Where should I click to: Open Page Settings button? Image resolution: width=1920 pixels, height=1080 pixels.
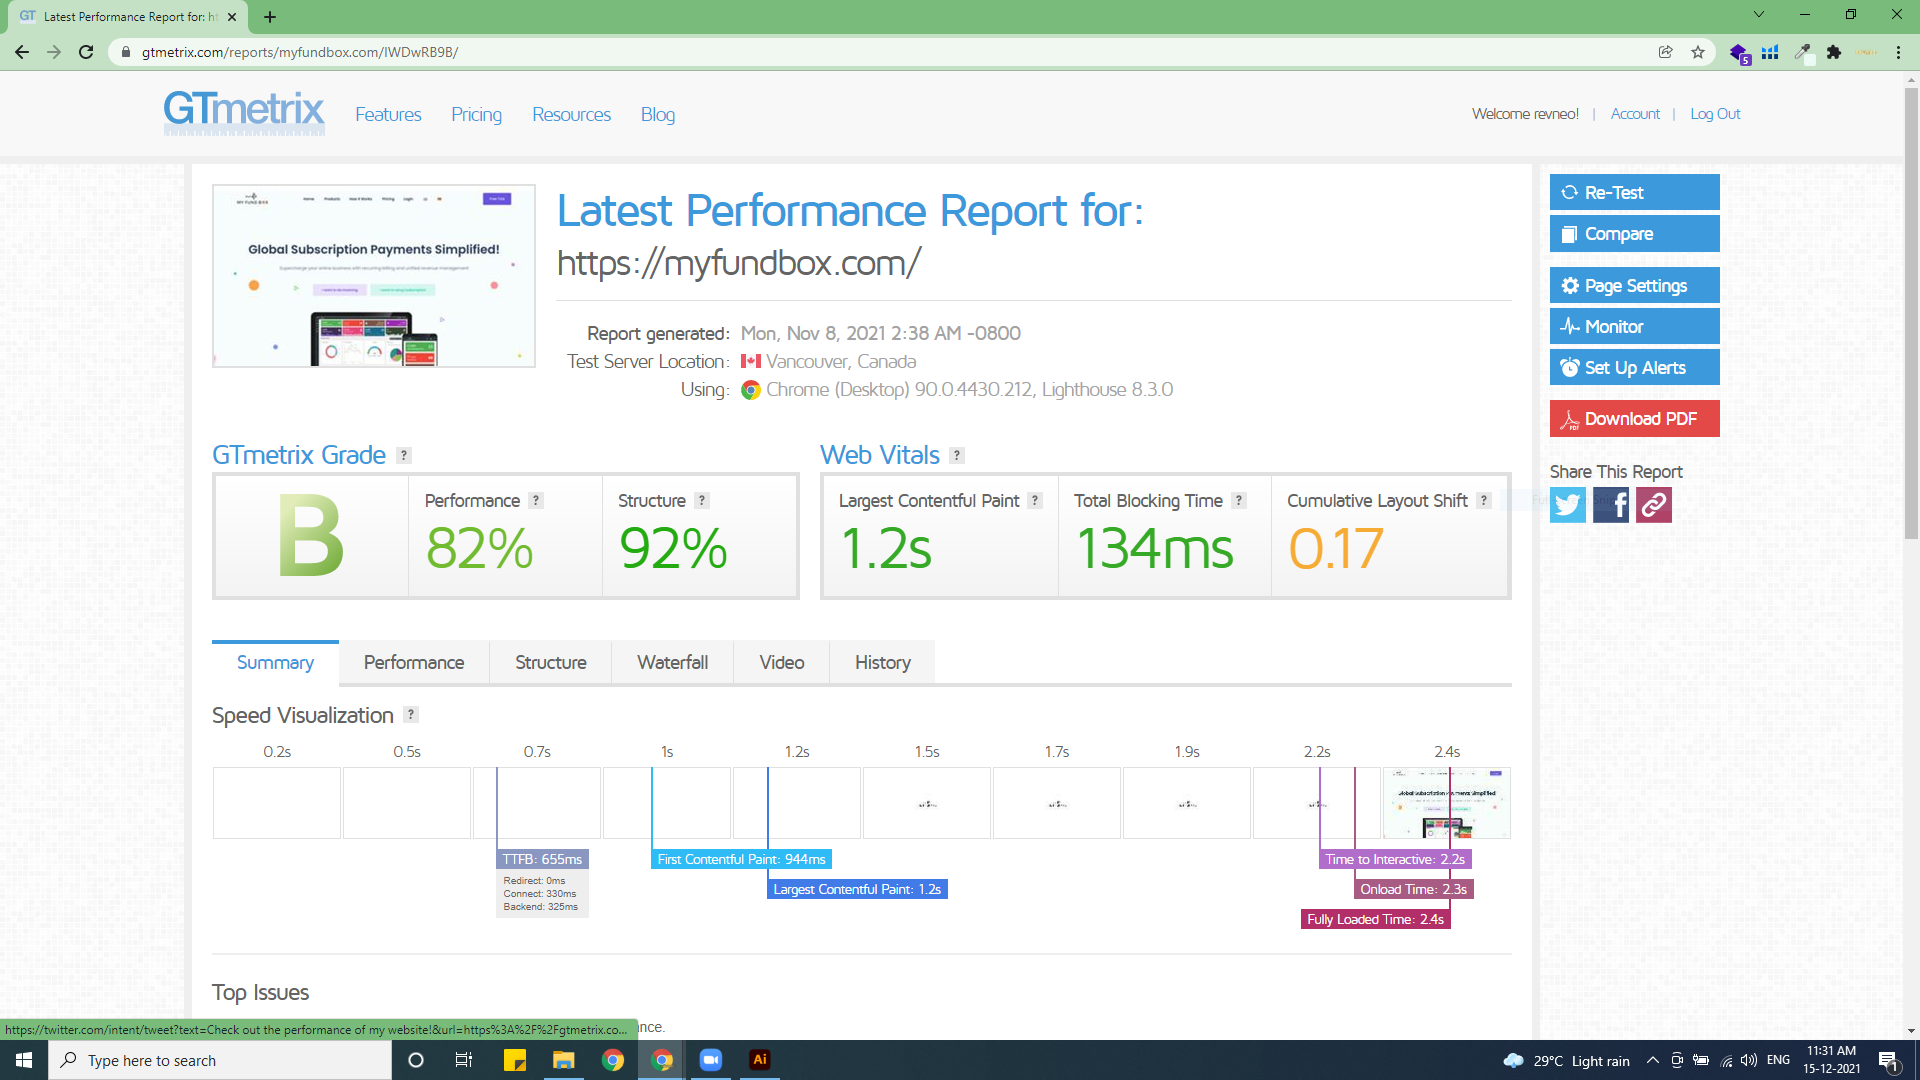1635,285
